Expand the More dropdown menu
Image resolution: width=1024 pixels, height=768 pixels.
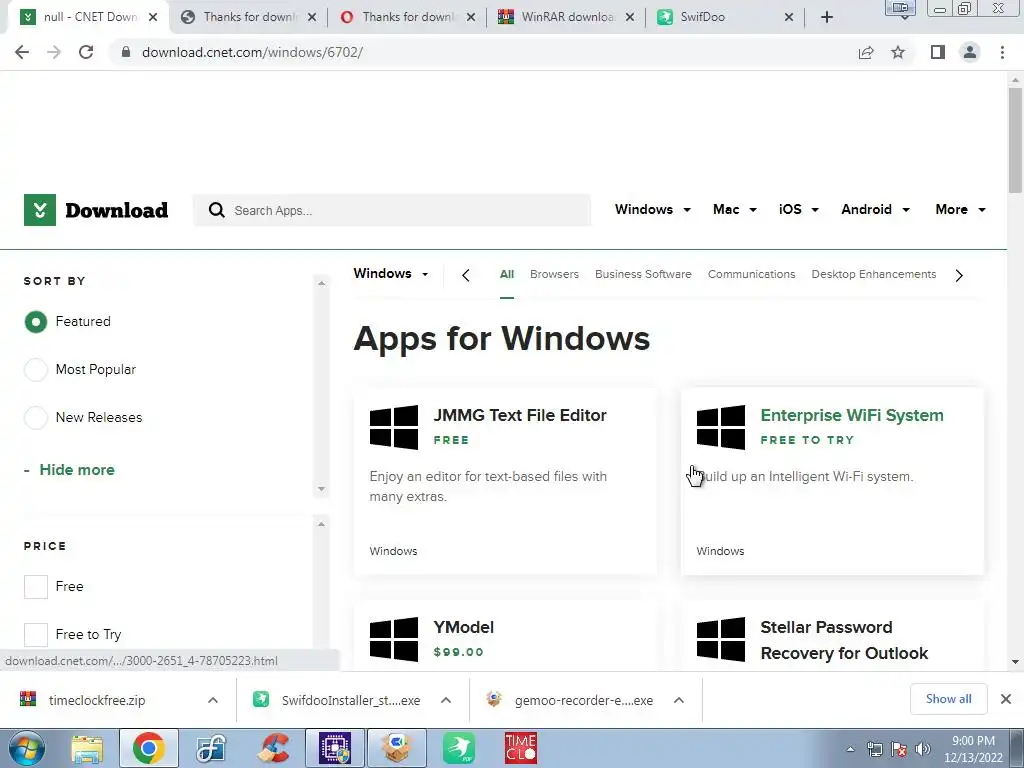961,210
